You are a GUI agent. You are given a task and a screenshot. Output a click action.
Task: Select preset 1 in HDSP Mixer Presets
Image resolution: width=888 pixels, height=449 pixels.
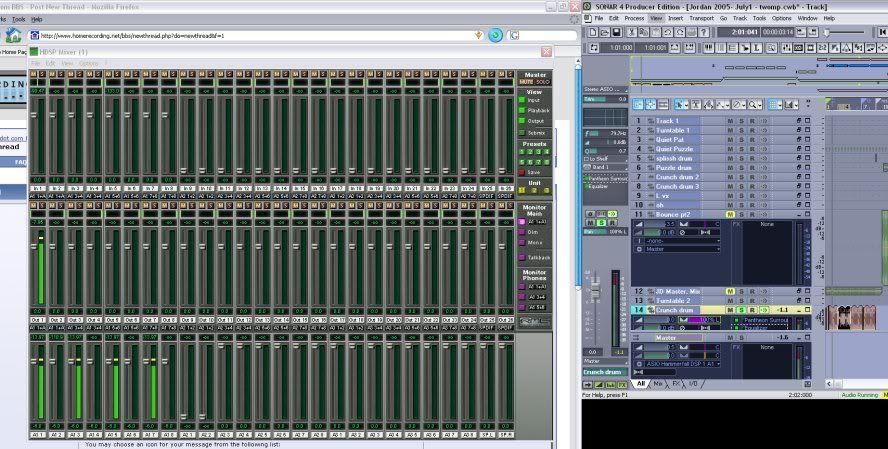click(x=522, y=152)
